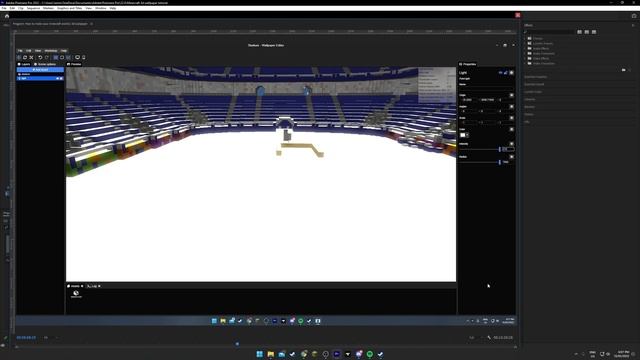Toggle the Intensity property binding box

(511, 144)
